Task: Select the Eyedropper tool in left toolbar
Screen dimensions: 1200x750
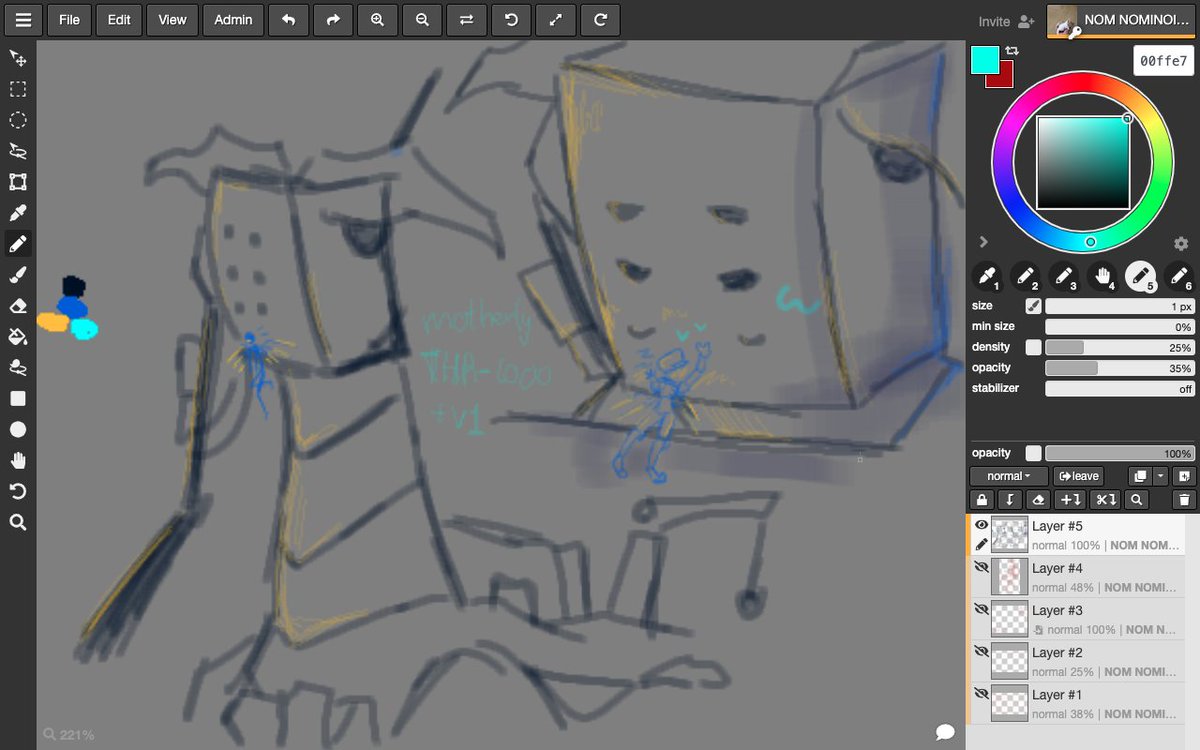Action: (18, 213)
